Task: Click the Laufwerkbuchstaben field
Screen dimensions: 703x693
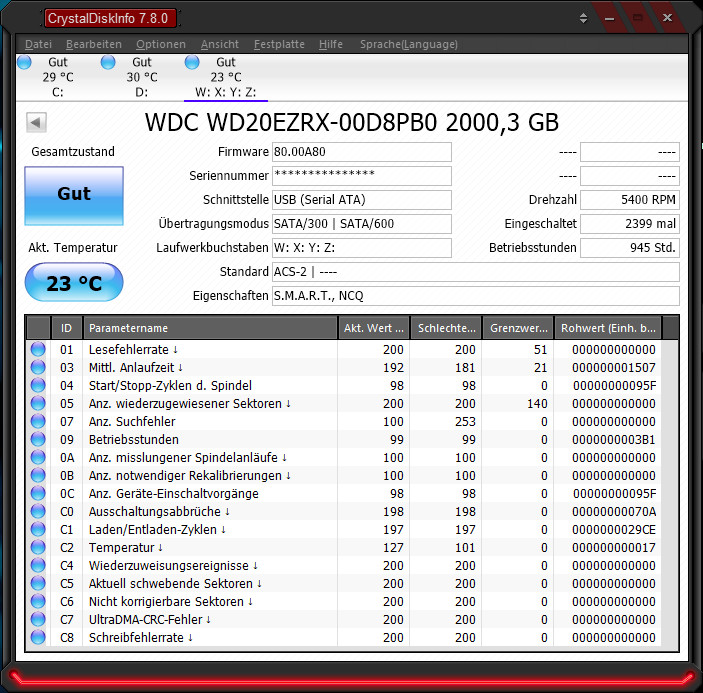Action: (x=362, y=248)
